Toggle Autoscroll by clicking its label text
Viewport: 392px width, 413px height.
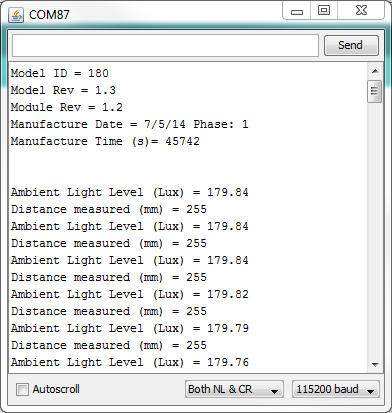[x=56, y=389]
